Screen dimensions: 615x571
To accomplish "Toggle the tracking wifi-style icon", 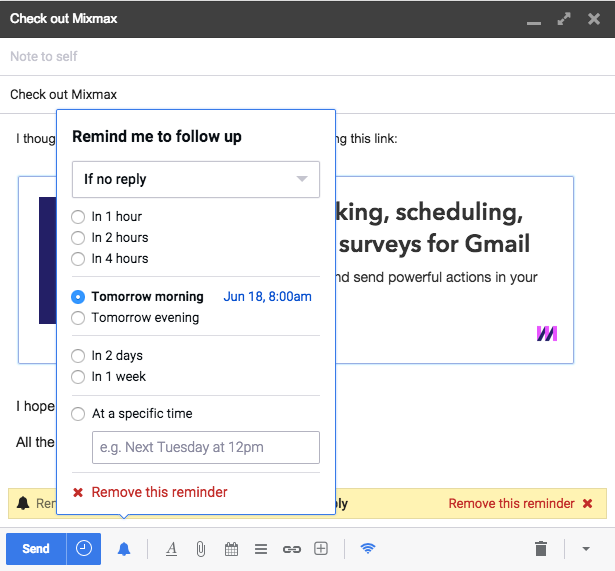I will [368, 548].
